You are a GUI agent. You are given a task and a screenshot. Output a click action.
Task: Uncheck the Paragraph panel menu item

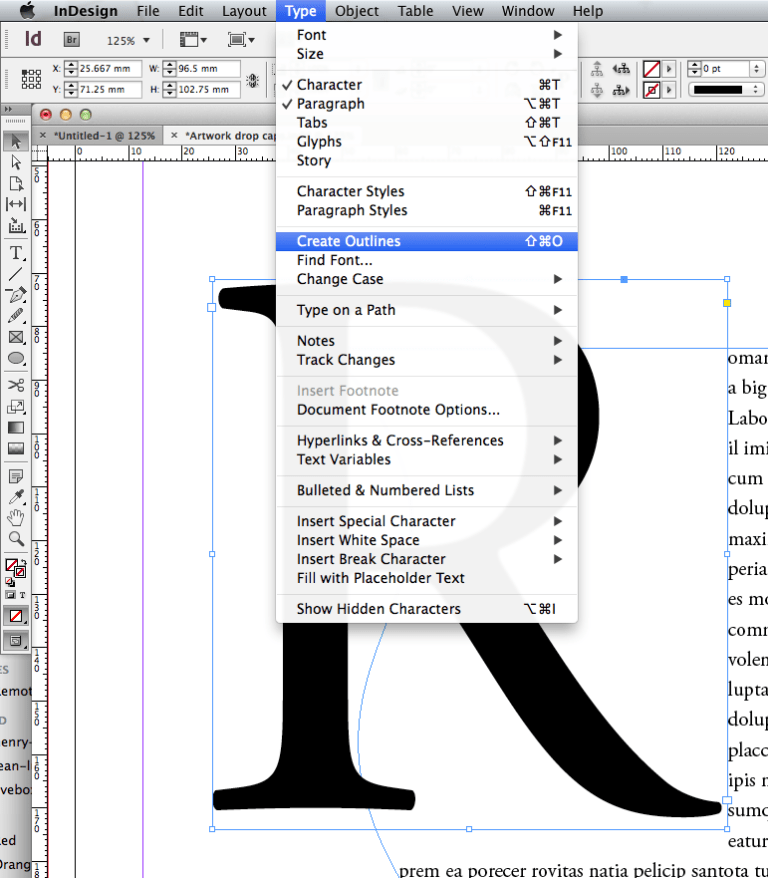point(330,104)
